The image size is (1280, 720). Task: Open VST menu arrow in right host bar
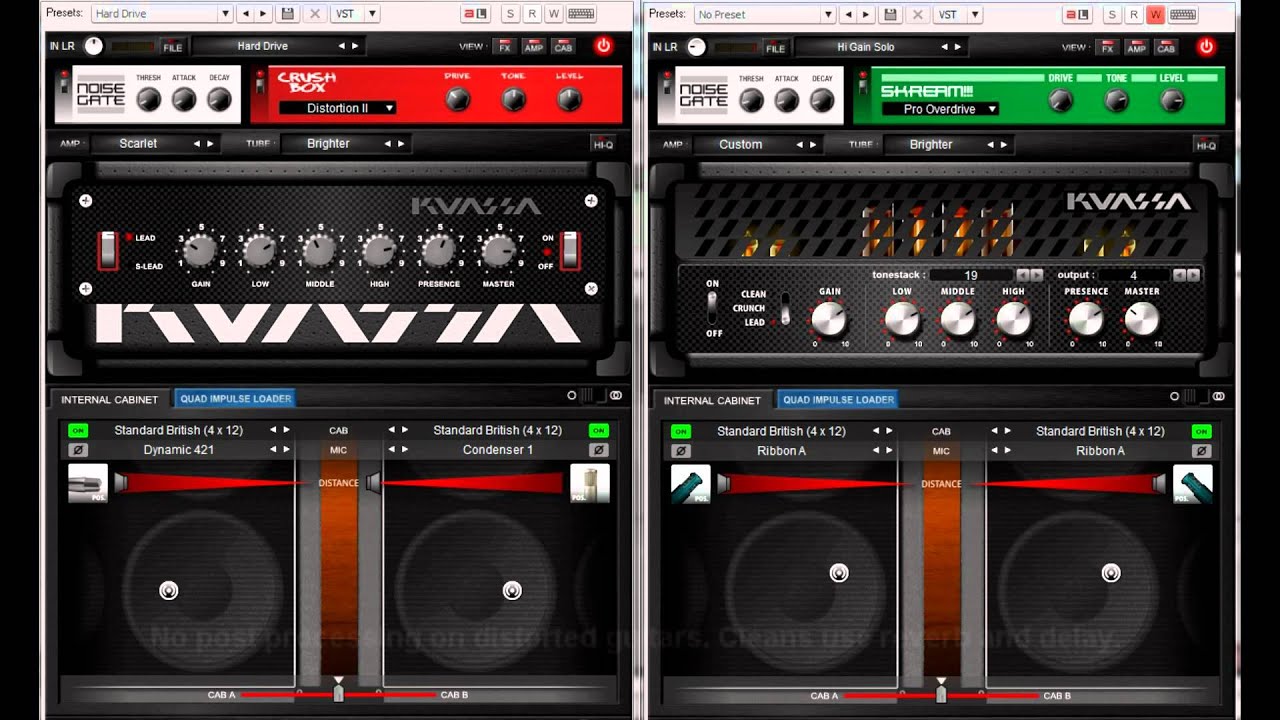tap(975, 14)
